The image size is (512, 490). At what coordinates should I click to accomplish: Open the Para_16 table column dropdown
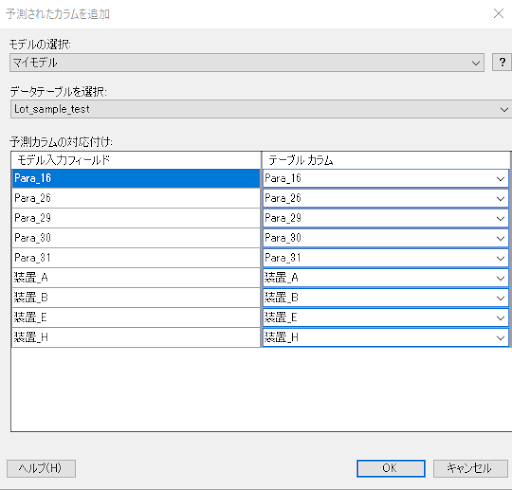click(386, 178)
